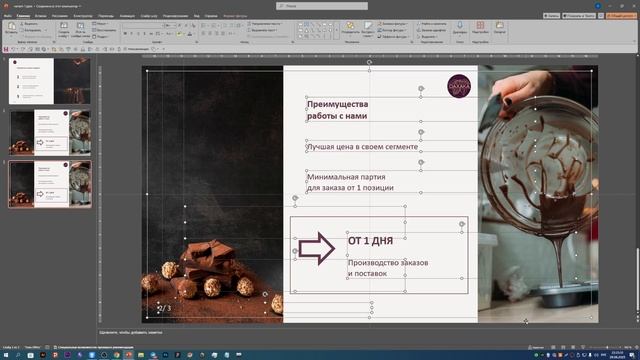Click the reuse slides icon

(x=80, y=25)
